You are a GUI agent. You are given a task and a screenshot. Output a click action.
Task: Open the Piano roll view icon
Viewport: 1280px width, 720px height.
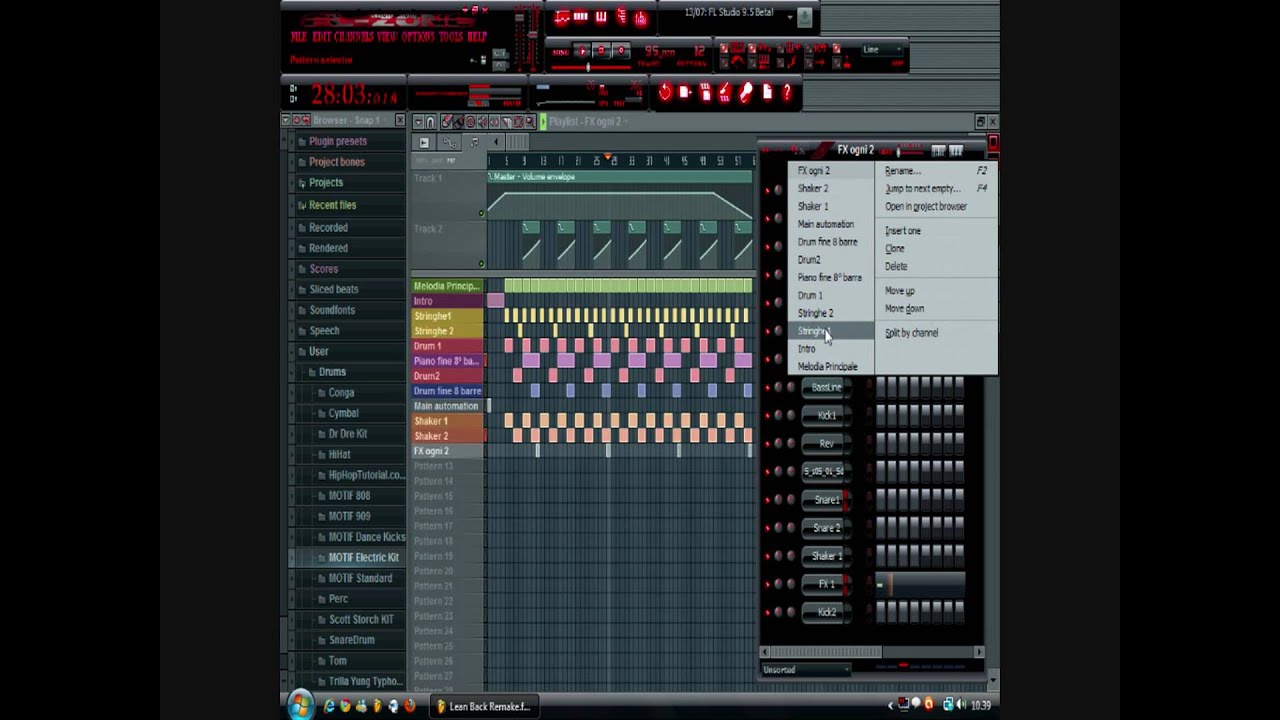point(601,17)
